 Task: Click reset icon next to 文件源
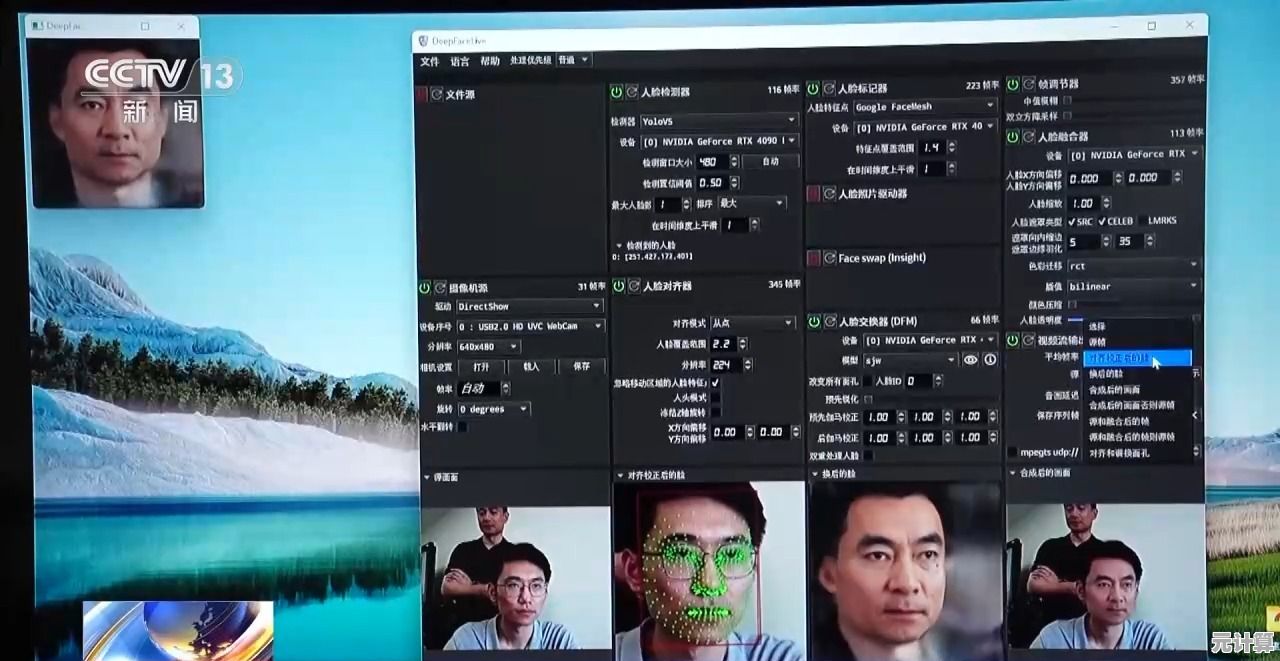[437, 95]
